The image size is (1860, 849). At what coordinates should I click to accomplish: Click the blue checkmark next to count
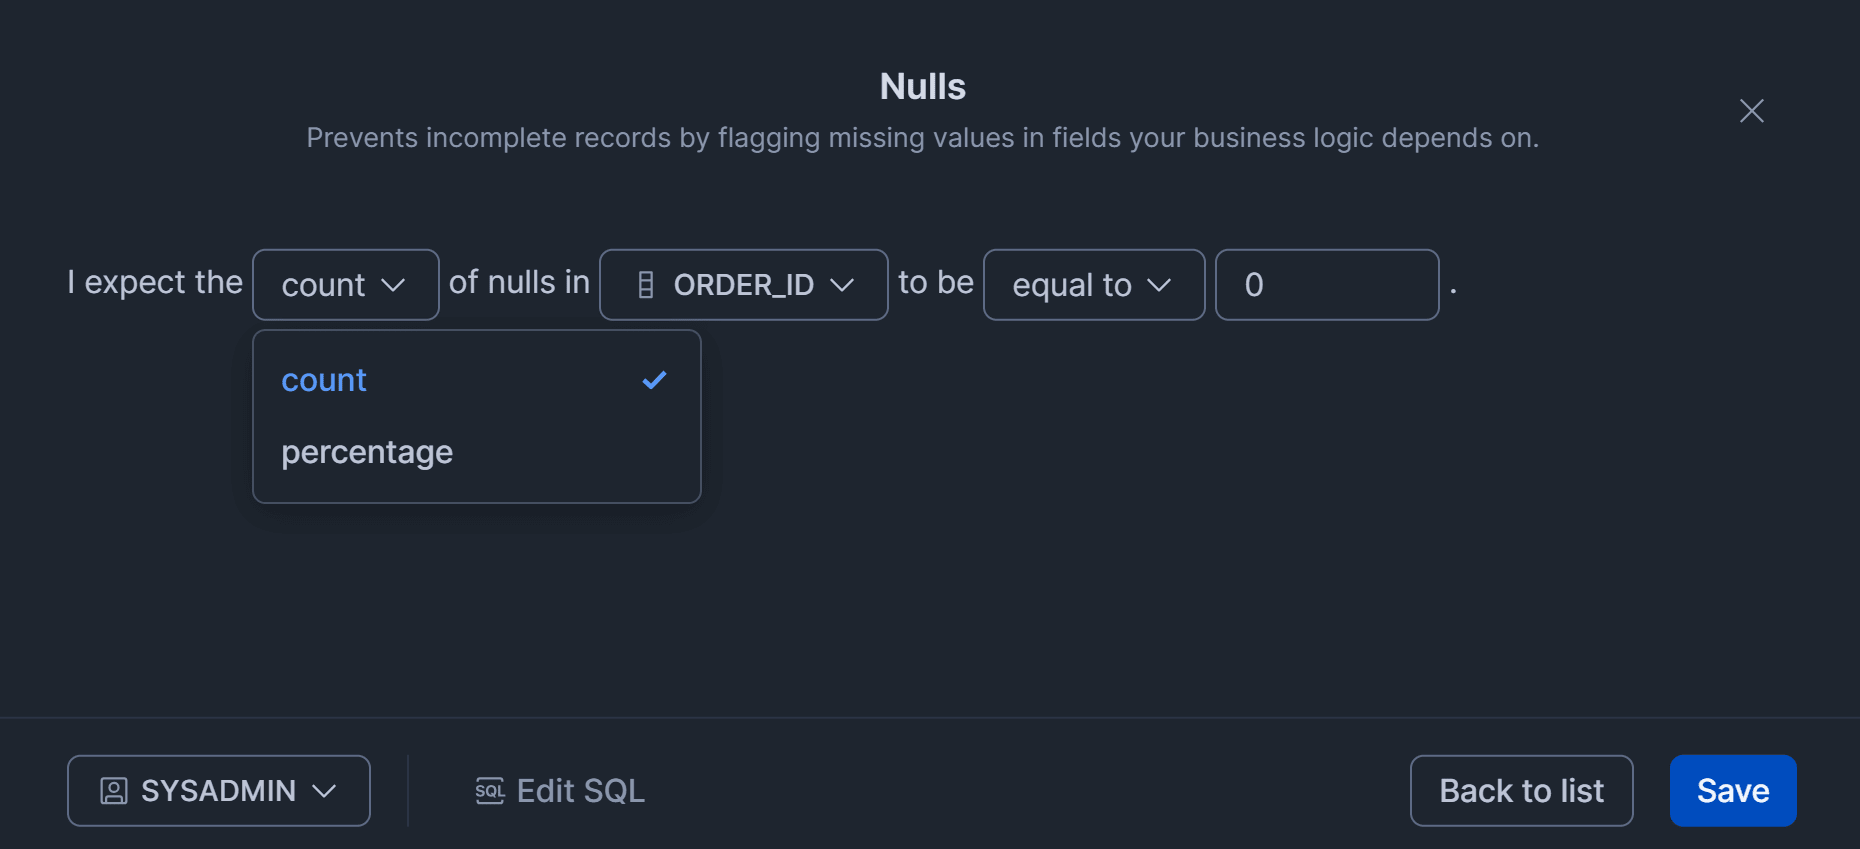(x=654, y=380)
